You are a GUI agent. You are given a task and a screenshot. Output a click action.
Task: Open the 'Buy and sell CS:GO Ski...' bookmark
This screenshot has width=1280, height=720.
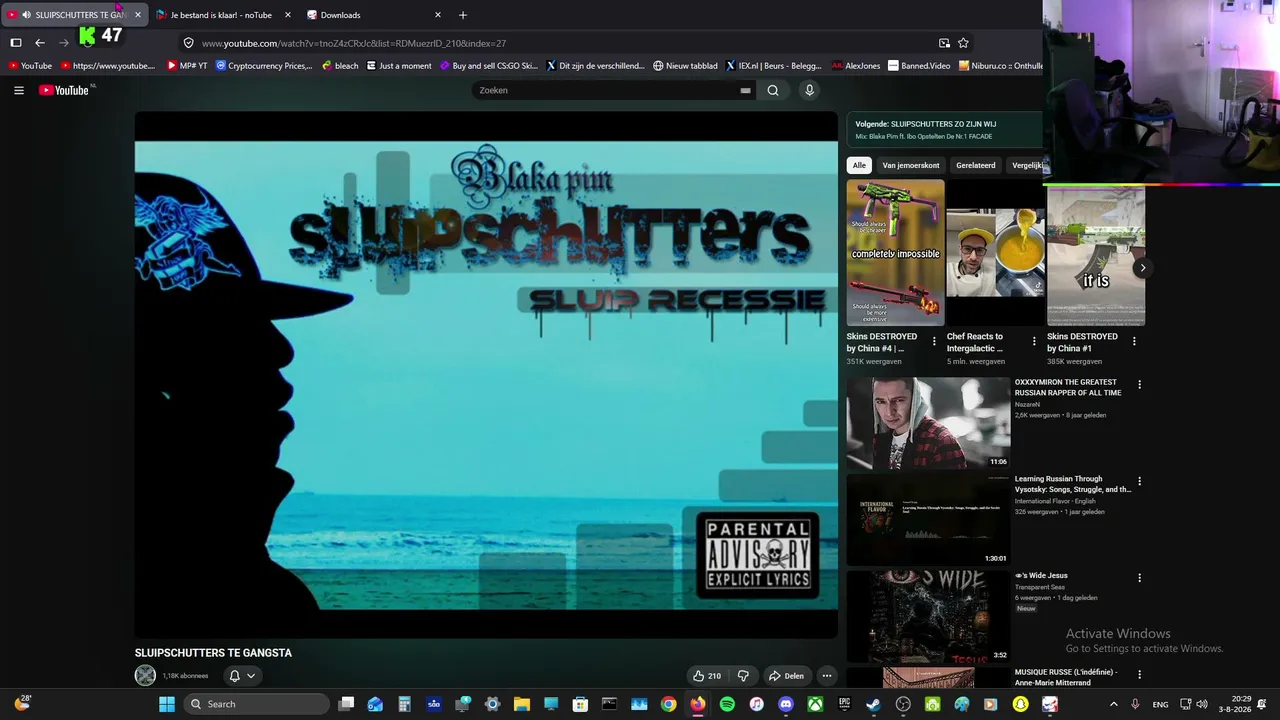[x=489, y=66]
